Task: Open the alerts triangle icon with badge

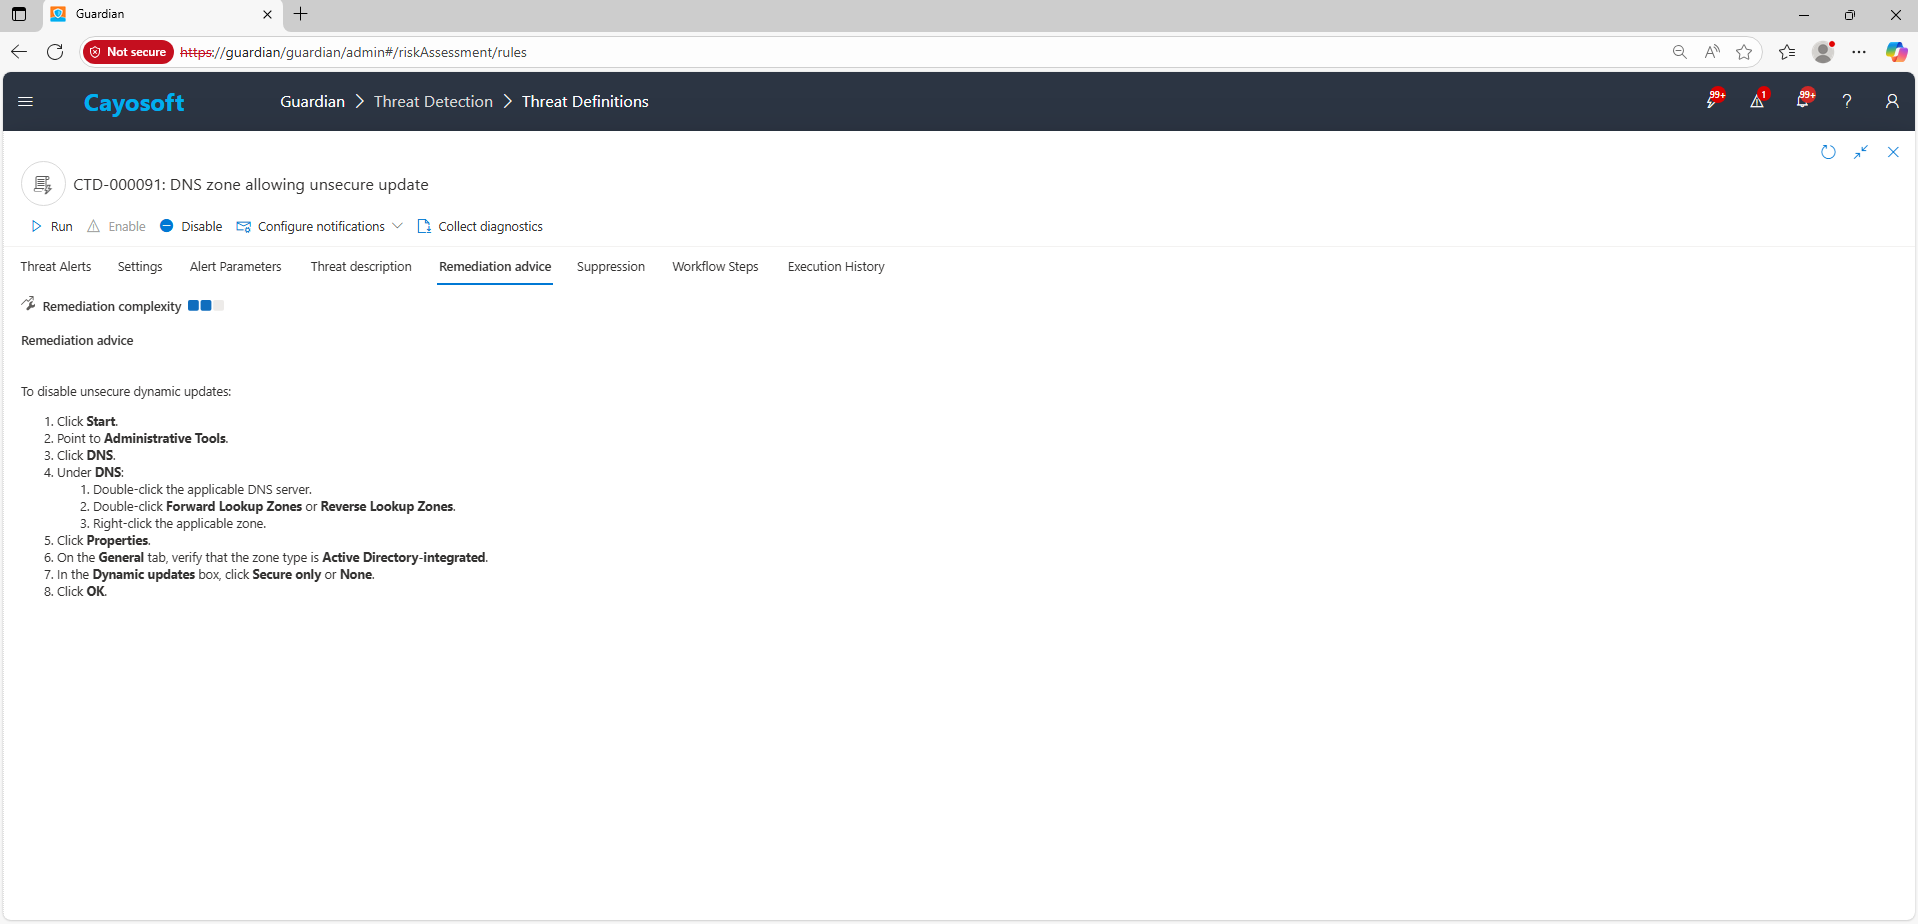Action: 1757,101
